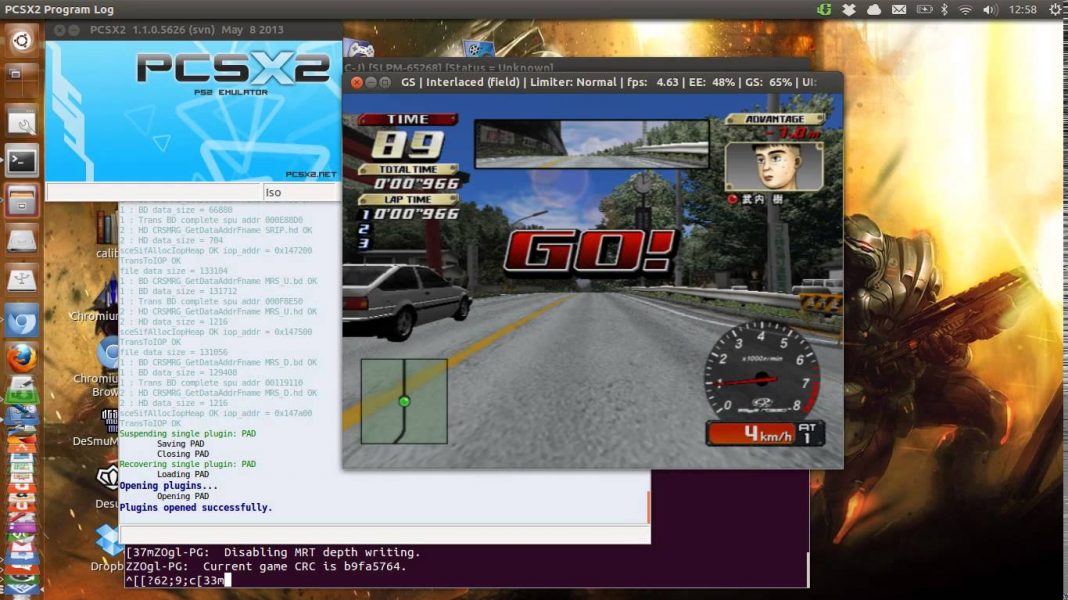The width and height of the screenshot is (1068, 600).
Task: Open the Chromium desktop shortcut
Action: tap(99, 300)
